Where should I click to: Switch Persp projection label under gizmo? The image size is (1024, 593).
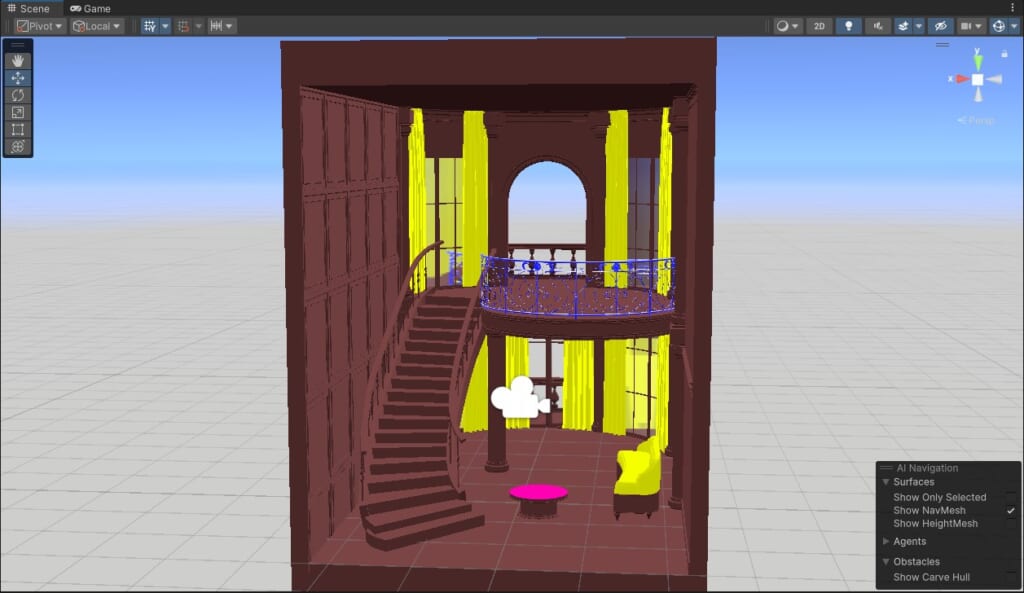point(977,120)
